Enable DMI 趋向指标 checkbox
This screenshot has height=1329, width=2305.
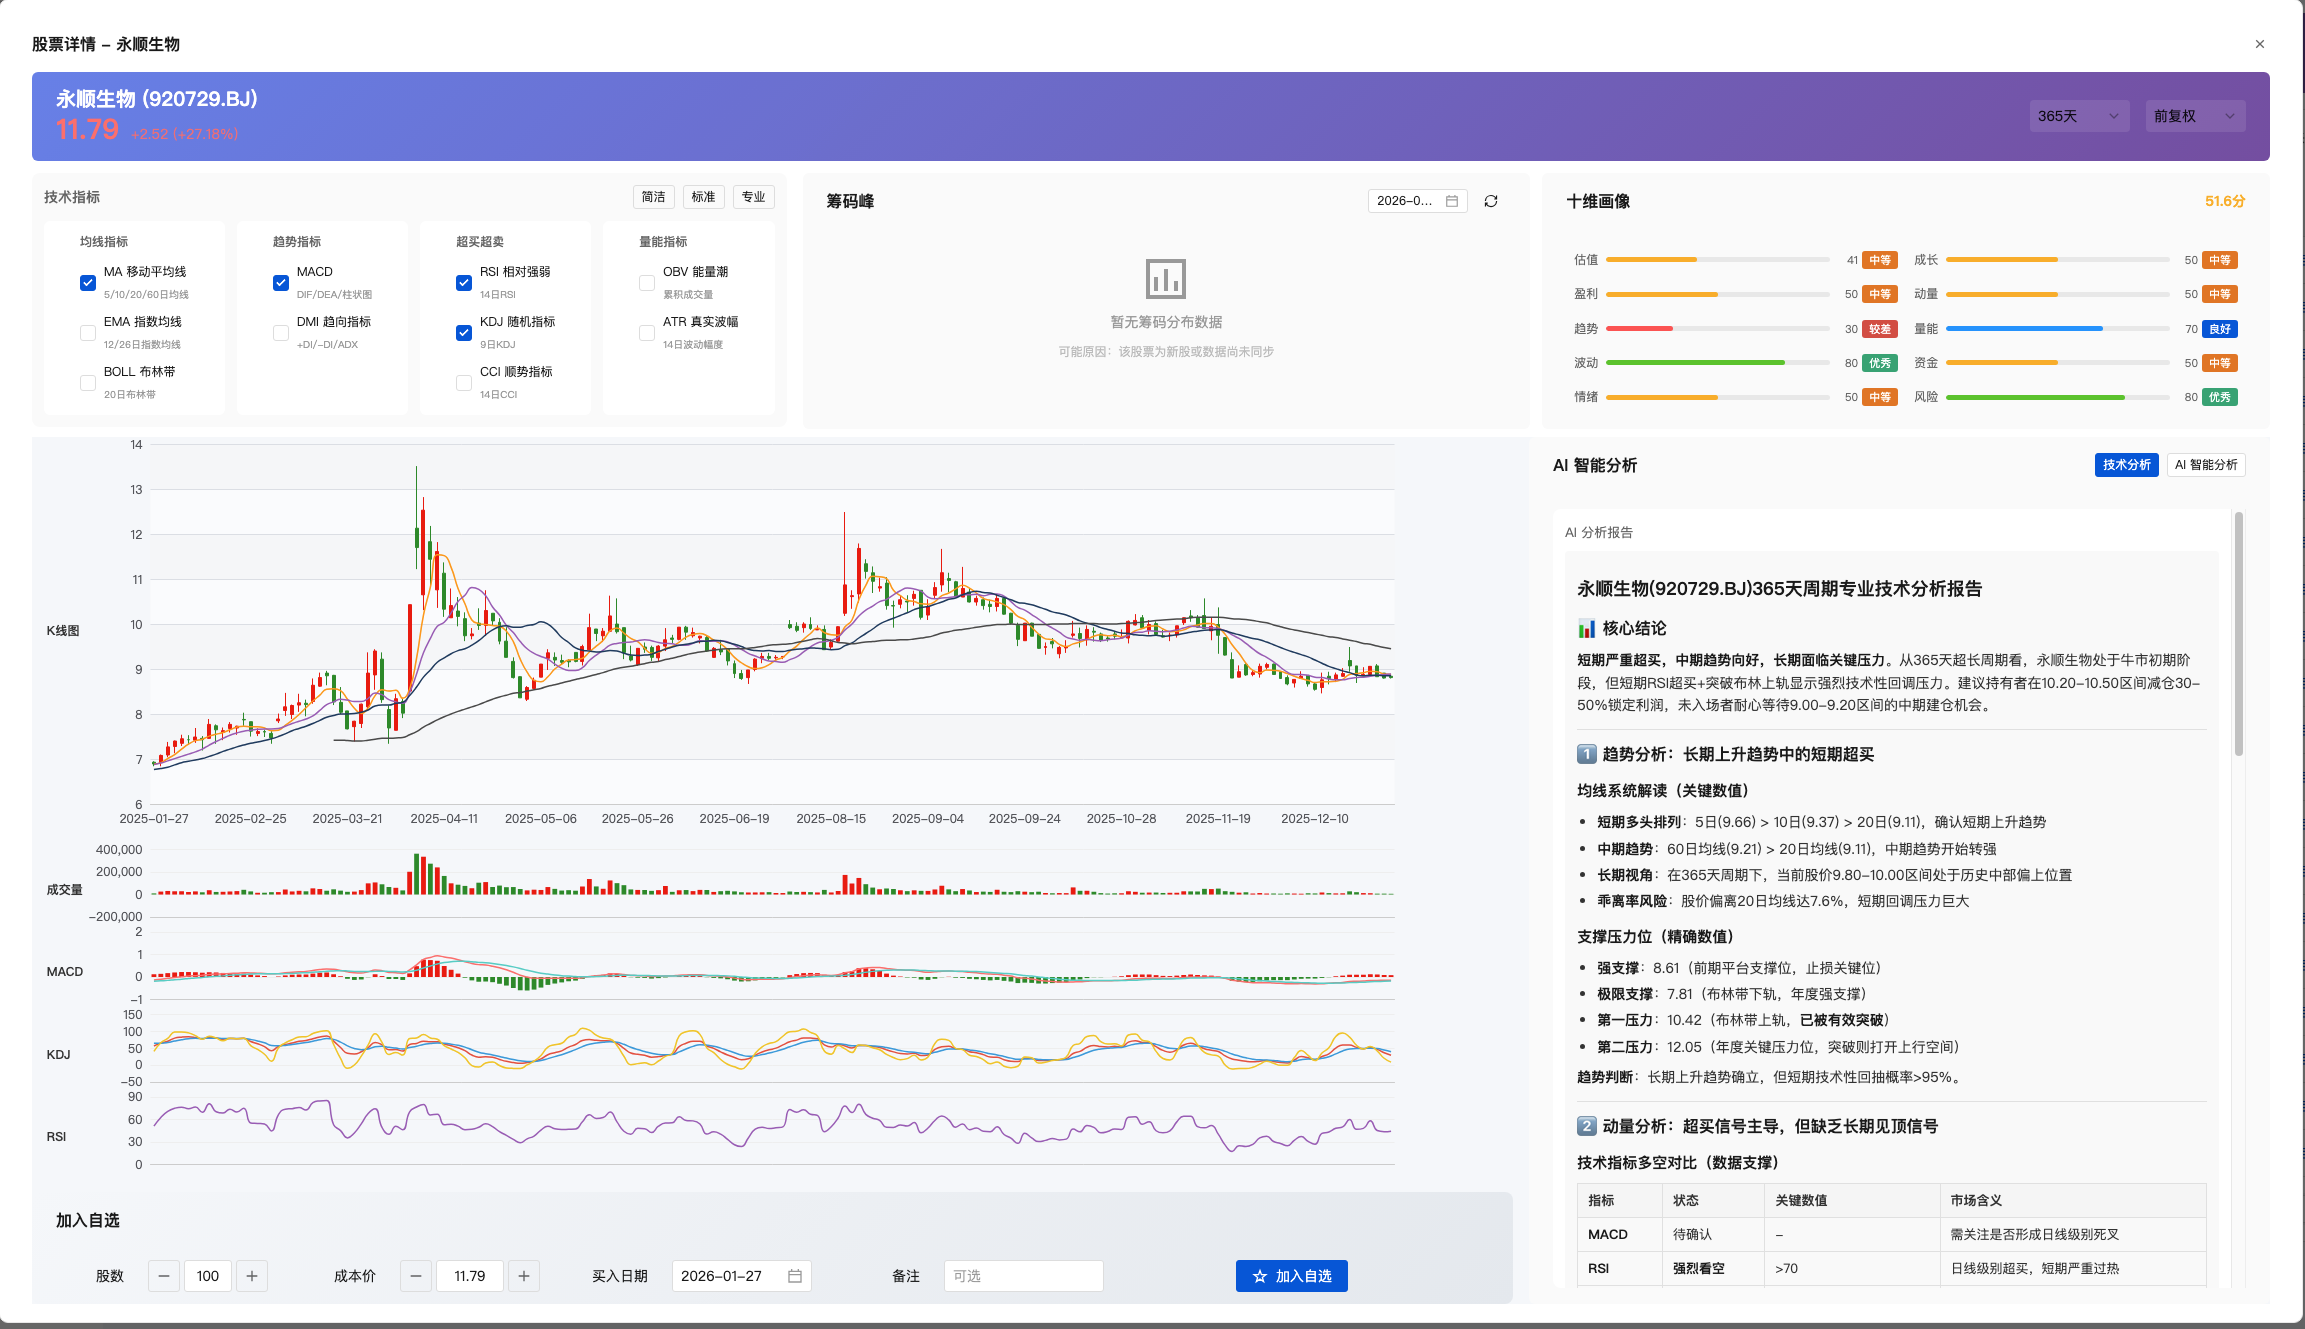point(281,332)
